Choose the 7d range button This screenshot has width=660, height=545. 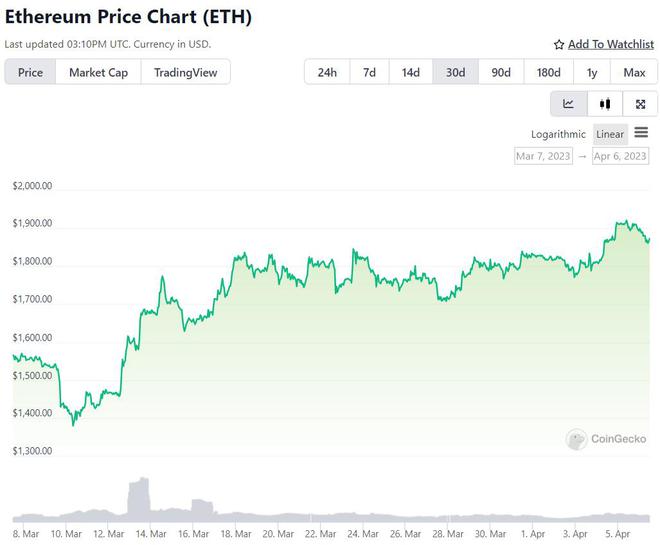369,72
